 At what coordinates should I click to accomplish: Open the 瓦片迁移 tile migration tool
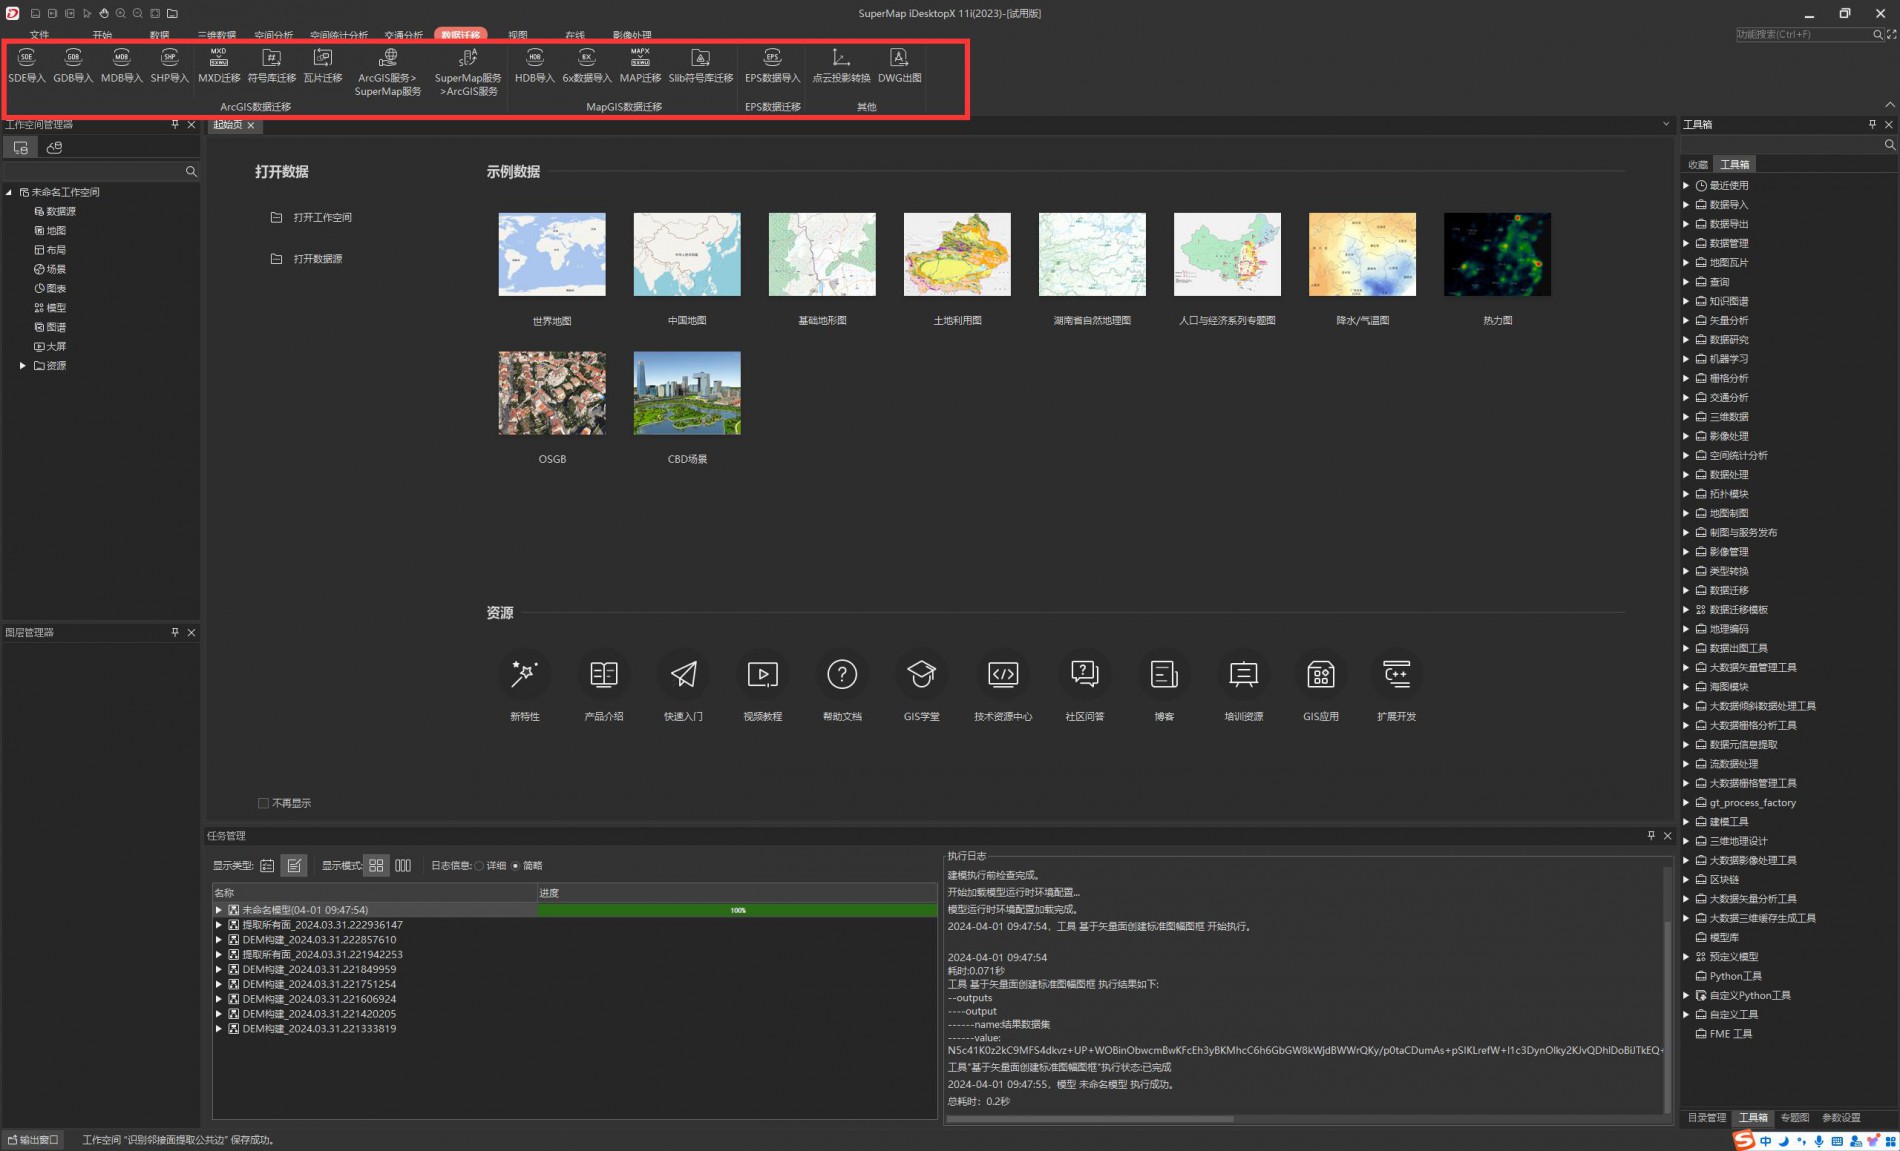[323, 66]
